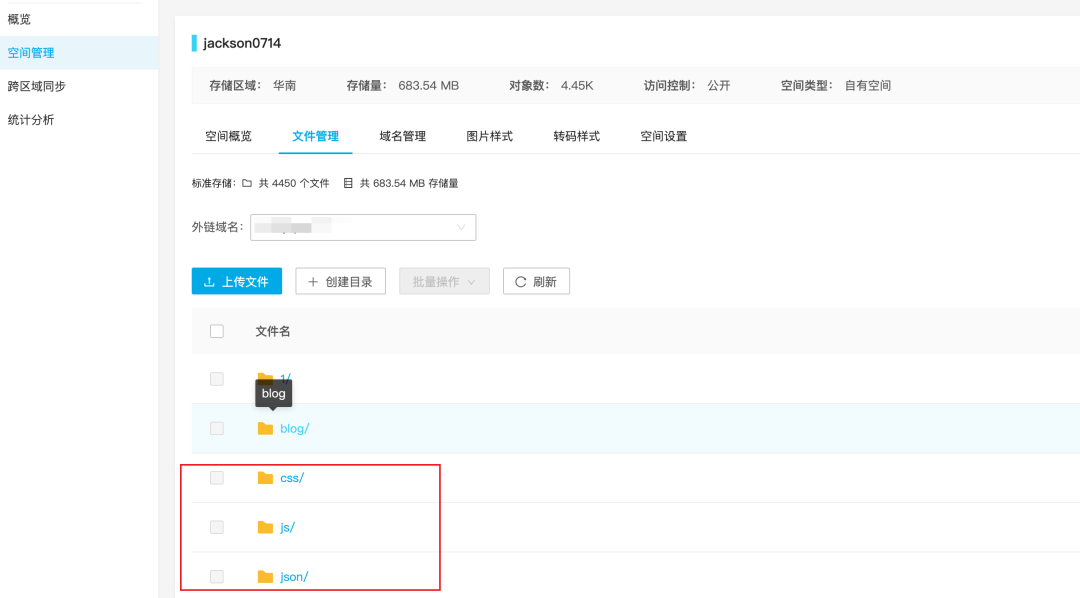Expand the 批量操作 dropdown
Viewport: 1080px width, 598px height.
pyautogui.click(x=443, y=281)
